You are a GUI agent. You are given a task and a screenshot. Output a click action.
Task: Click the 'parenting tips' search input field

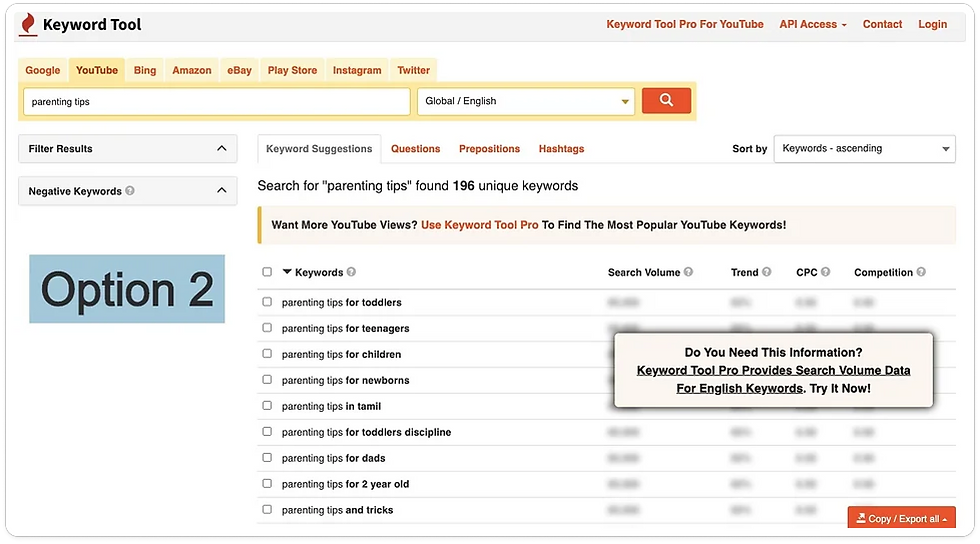tap(217, 101)
